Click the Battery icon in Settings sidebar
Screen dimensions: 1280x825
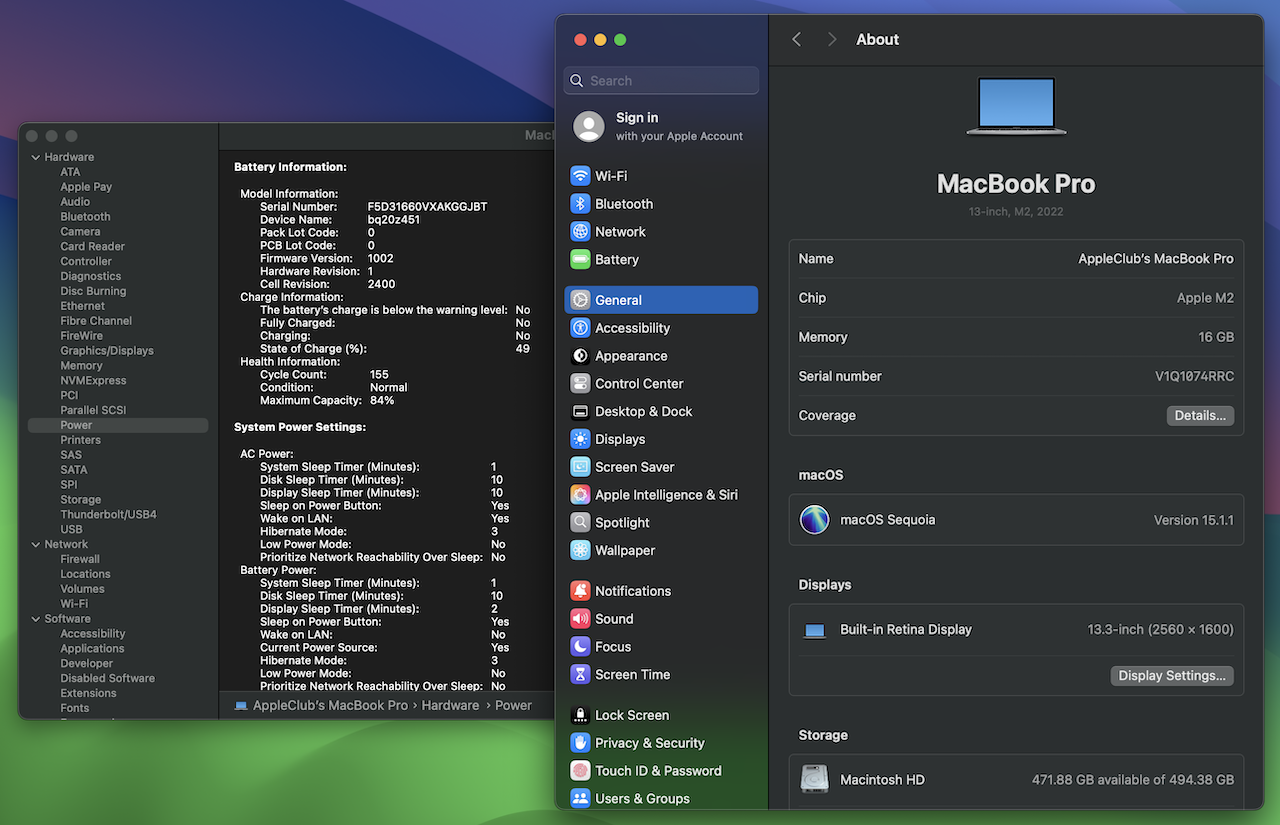580,260
